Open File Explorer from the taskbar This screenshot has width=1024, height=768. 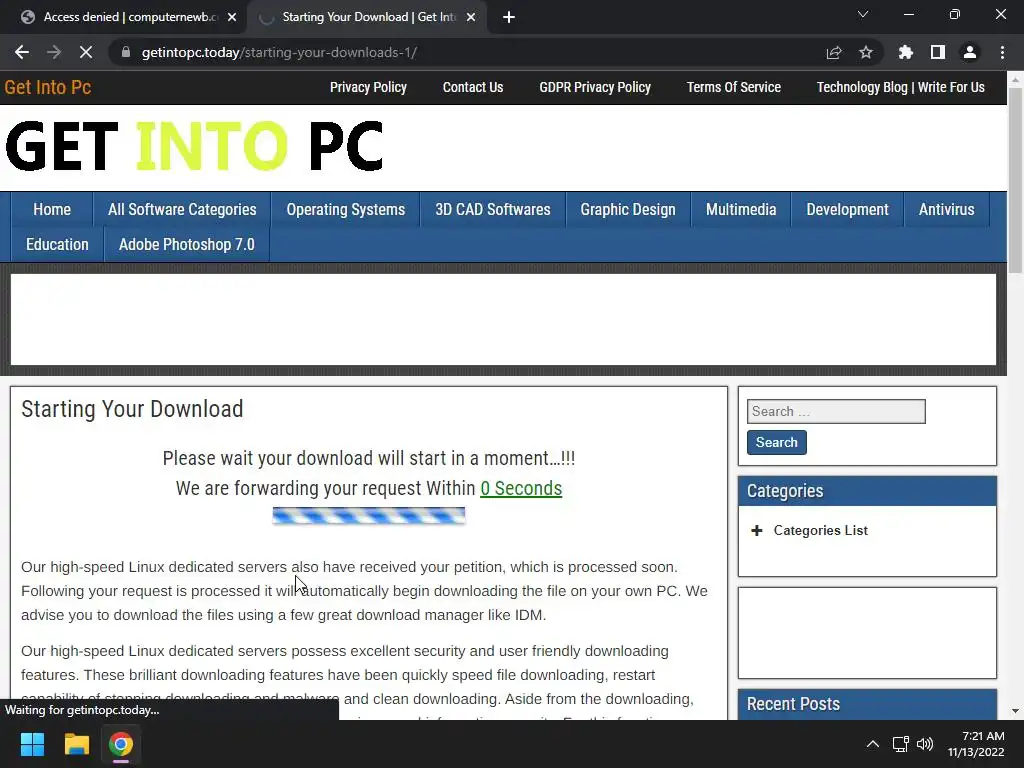click(x=76, y=744)
